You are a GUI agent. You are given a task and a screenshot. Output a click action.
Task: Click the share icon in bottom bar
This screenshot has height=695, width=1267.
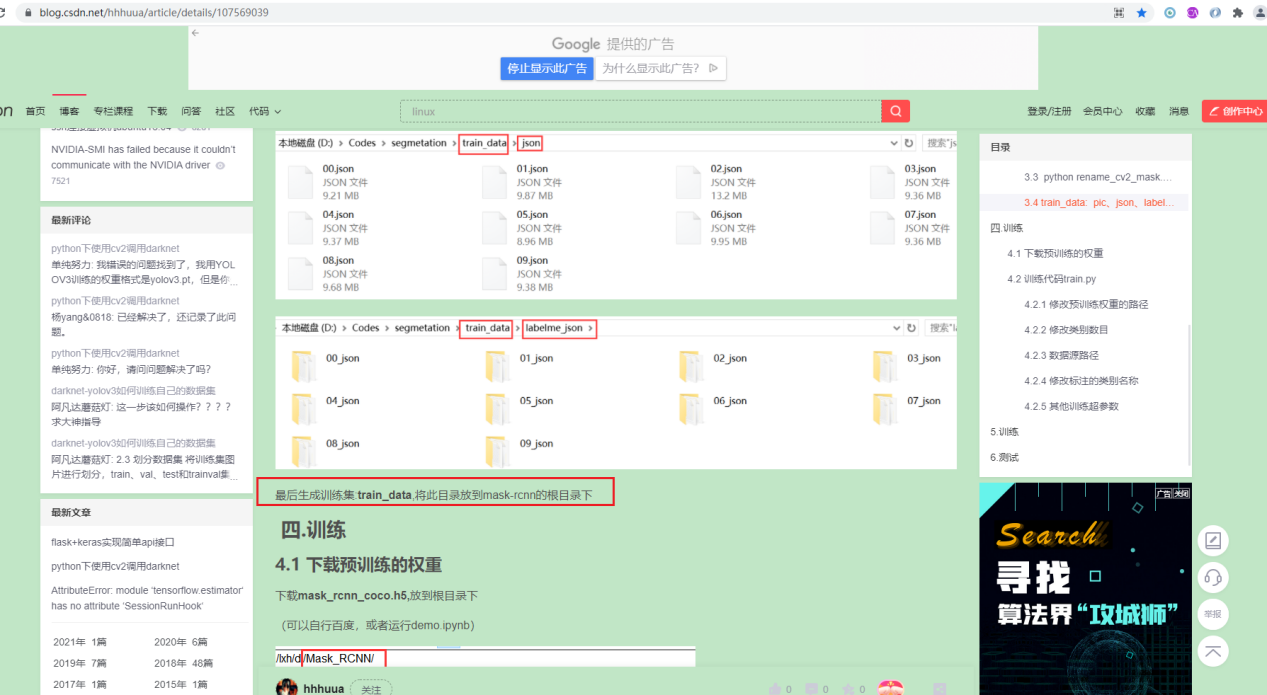[x=940, y=689]
